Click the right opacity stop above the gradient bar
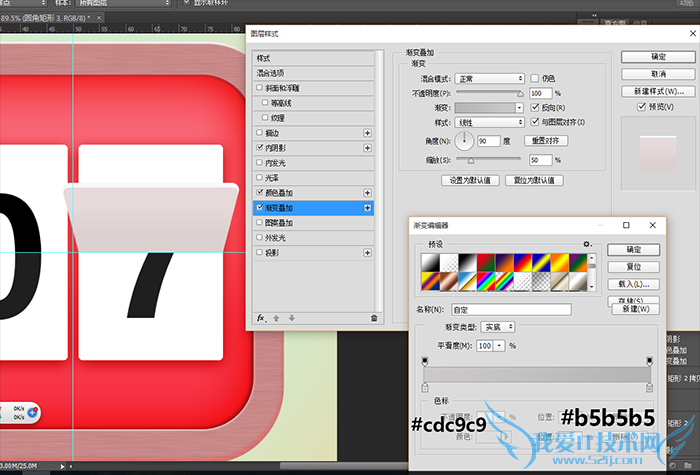The width and height of the screenshot is (700, 475). (649, 360)
